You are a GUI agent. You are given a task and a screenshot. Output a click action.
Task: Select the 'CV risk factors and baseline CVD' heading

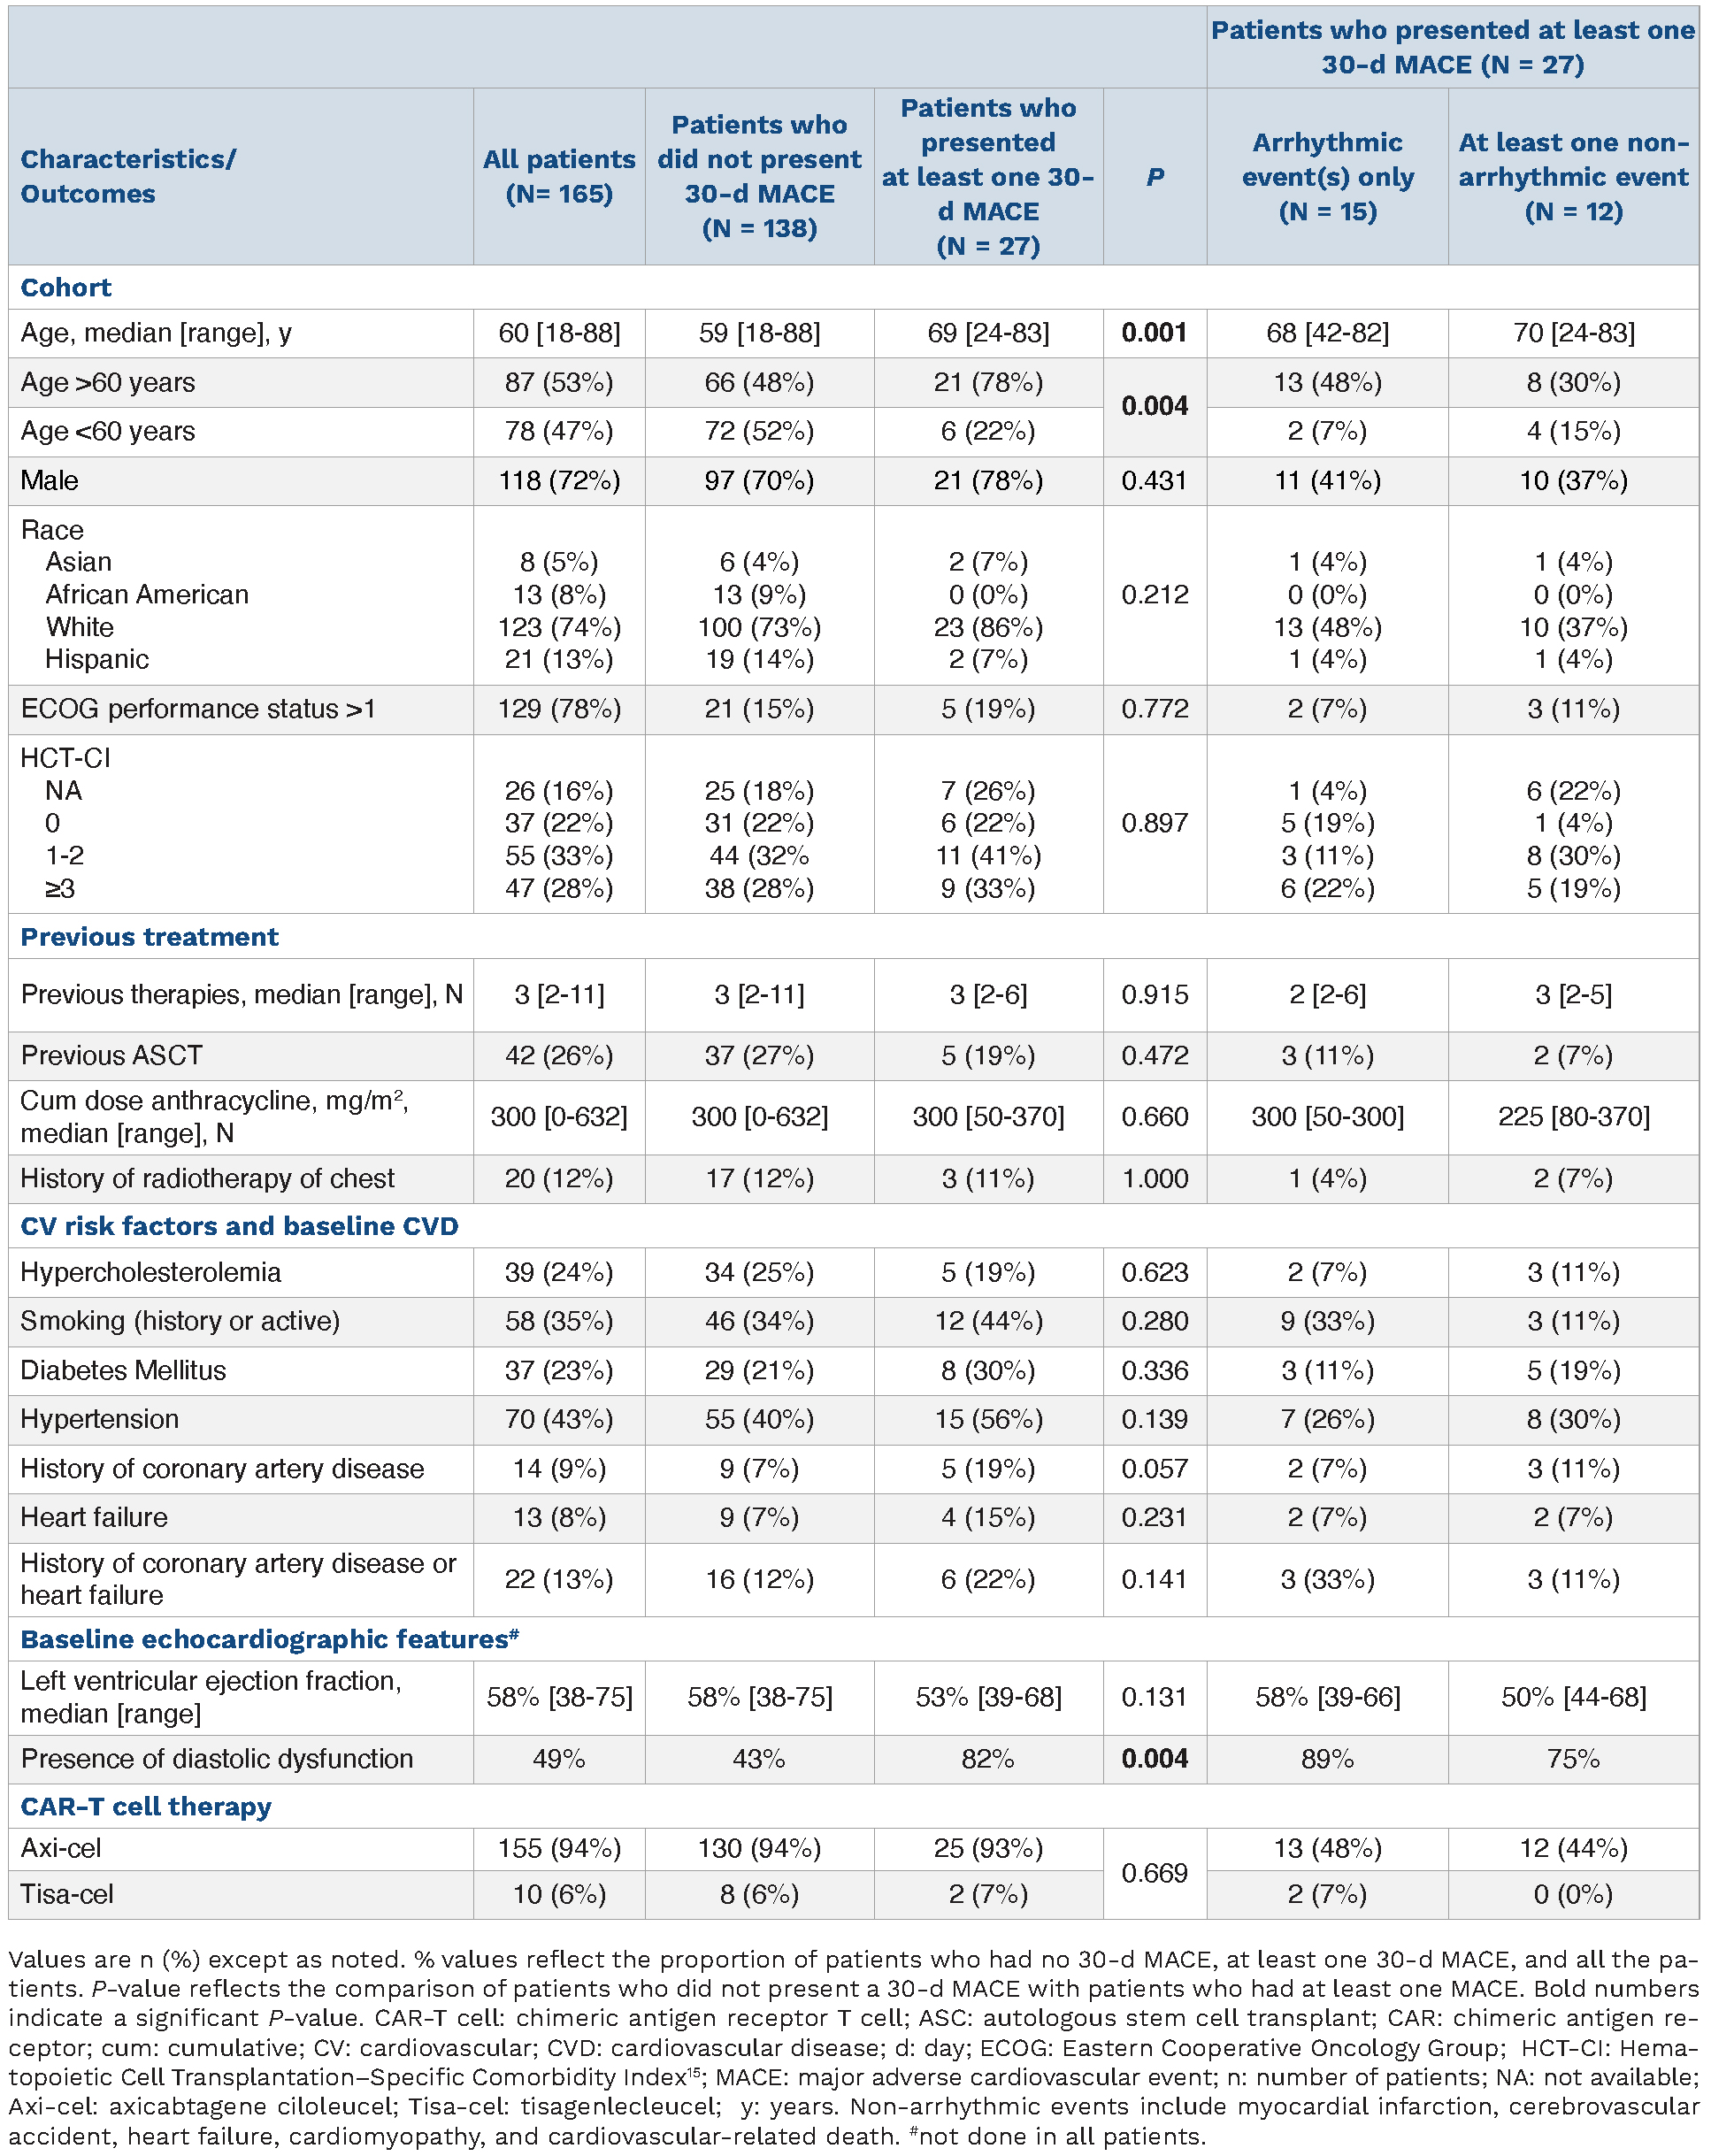tap(239, 1226)
